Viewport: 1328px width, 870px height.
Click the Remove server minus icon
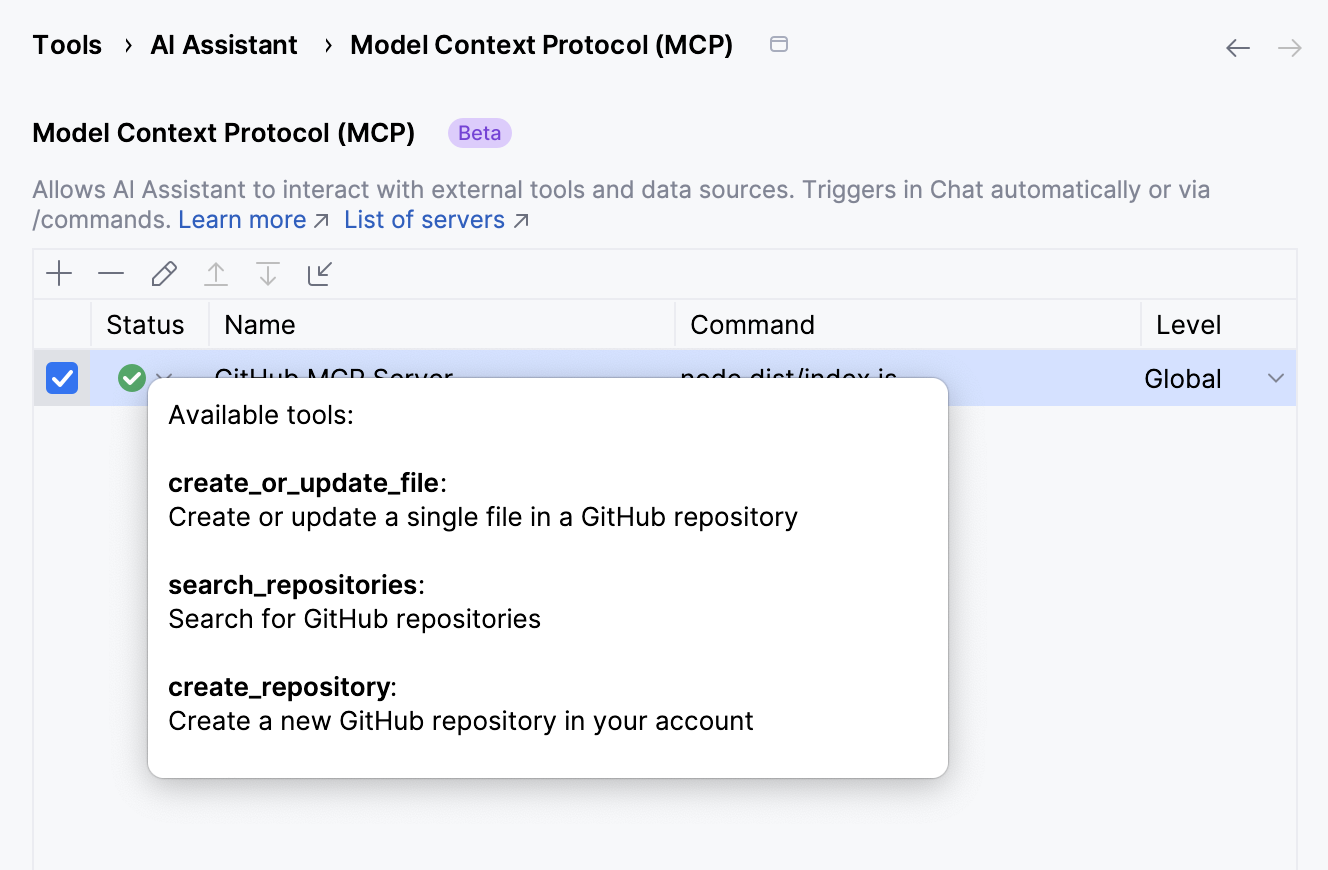click(111, 274)
